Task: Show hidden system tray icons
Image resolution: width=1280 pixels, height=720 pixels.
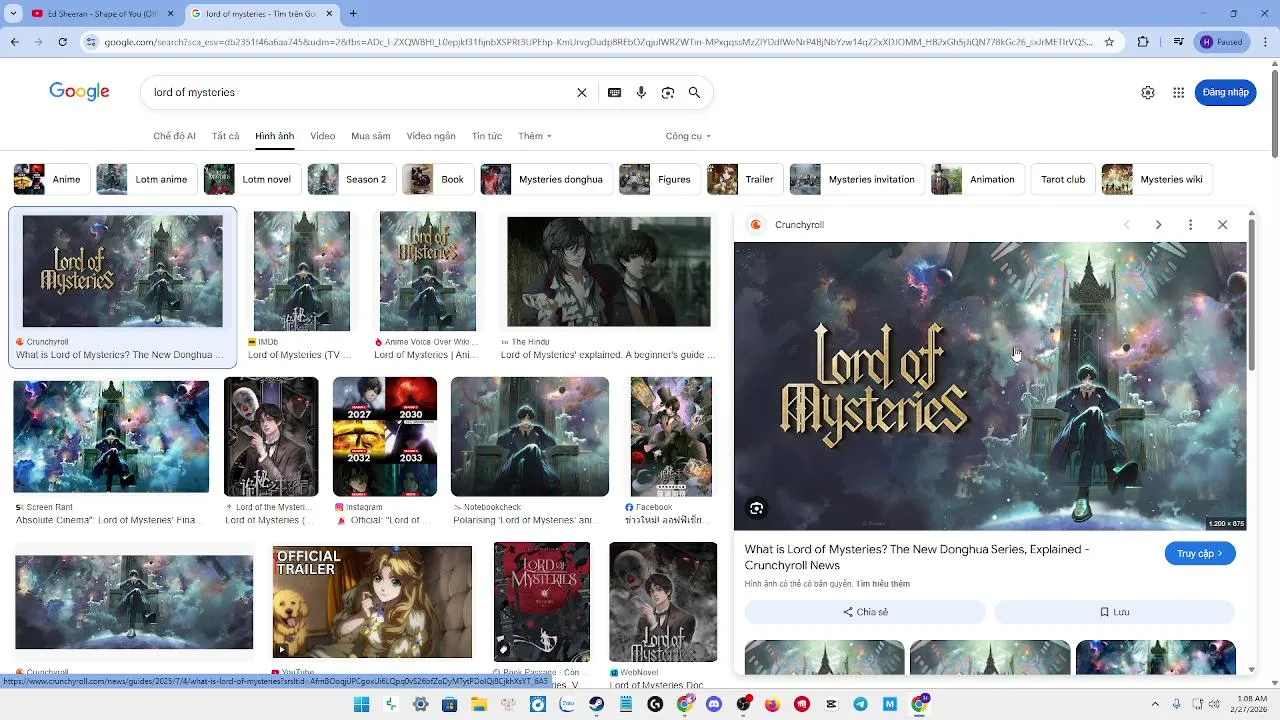Action: (1155, 704)
